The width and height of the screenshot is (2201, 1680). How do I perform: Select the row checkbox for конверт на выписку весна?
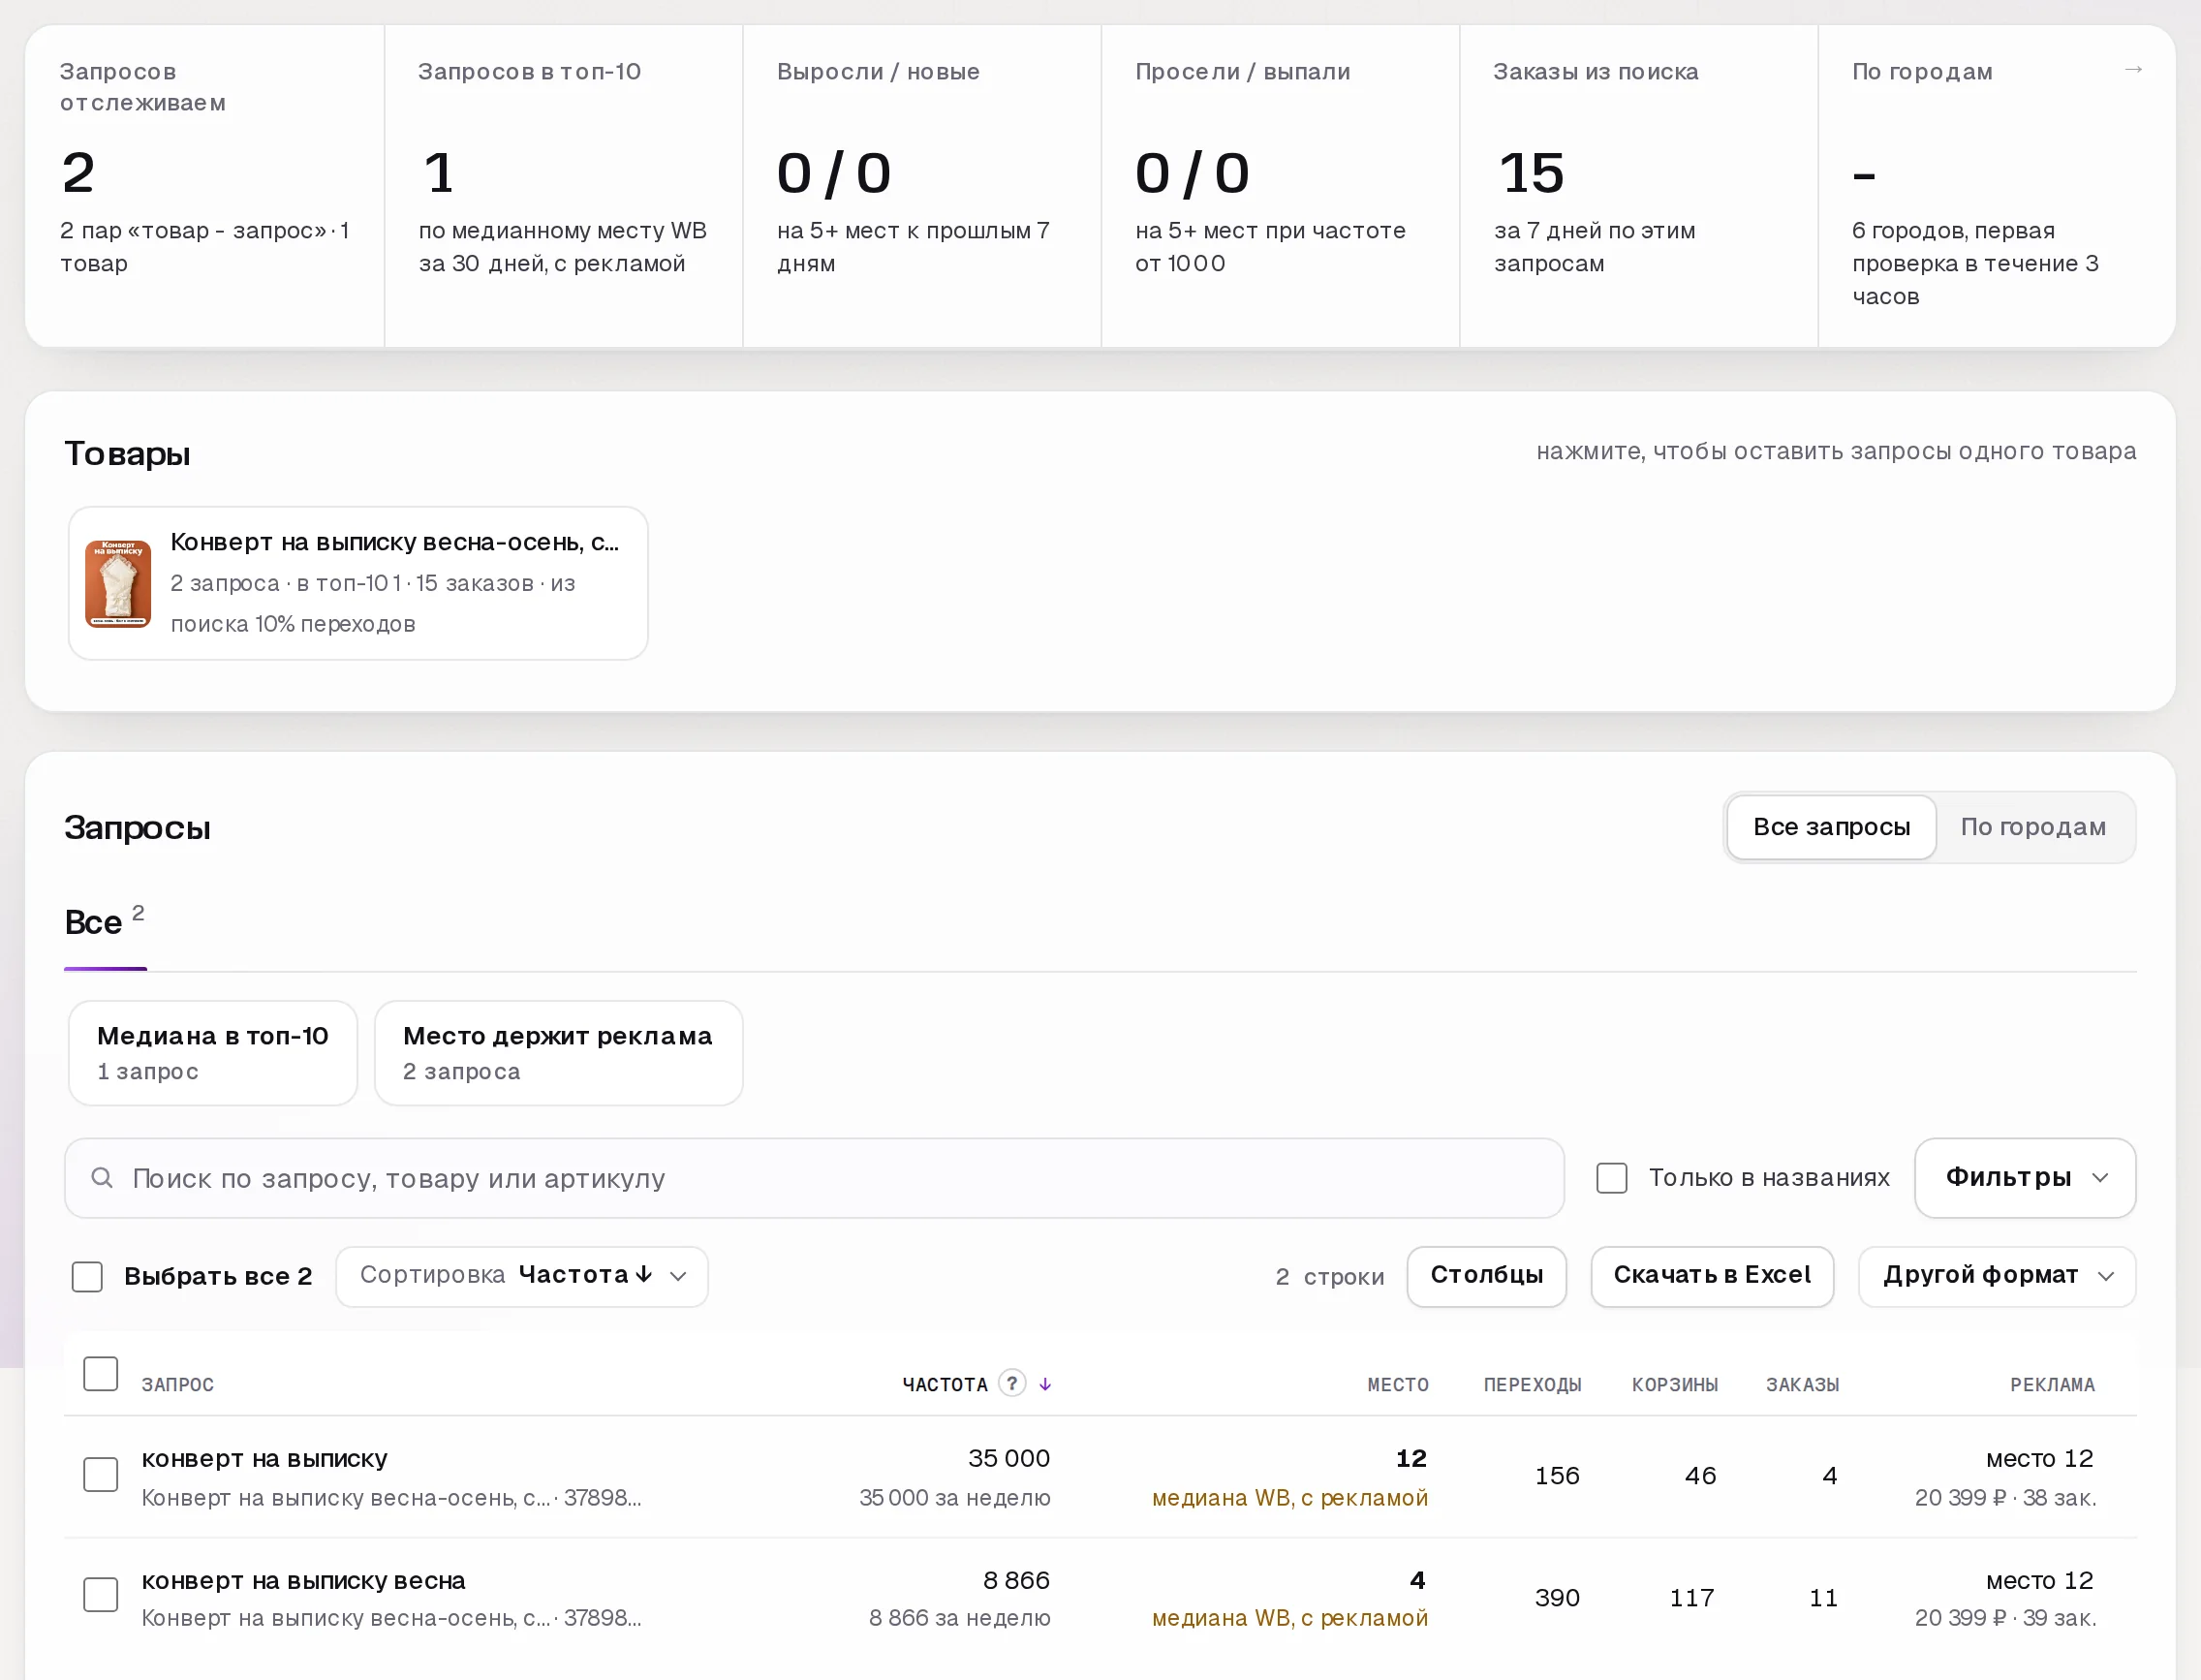click(101, 1595)
